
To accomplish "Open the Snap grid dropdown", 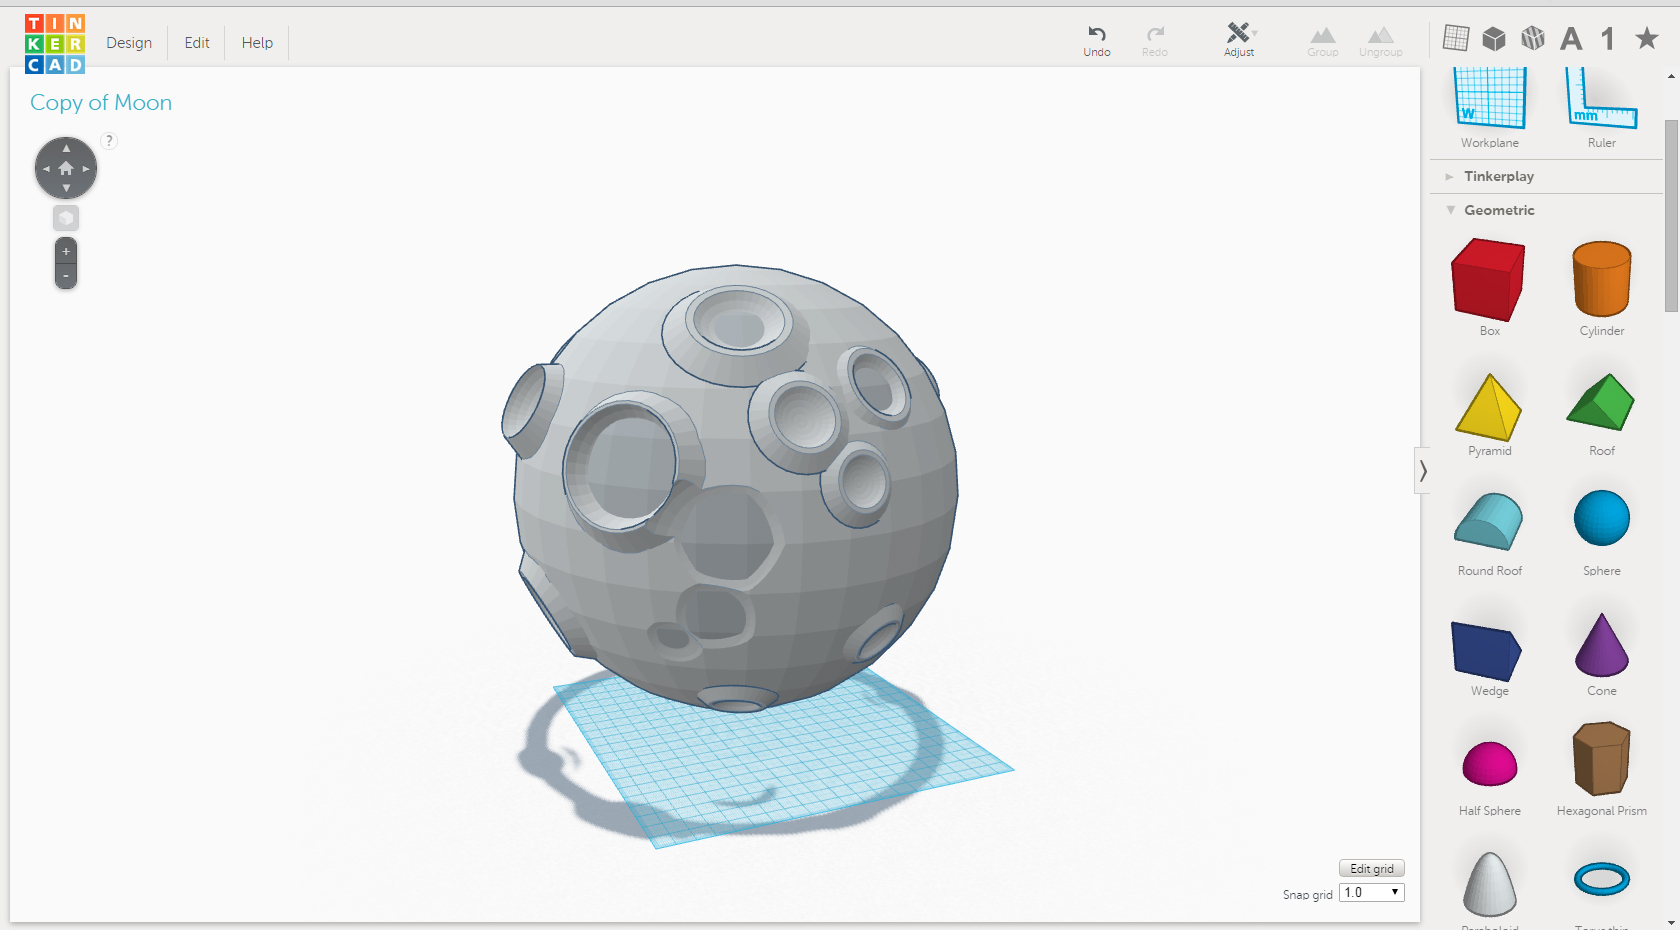I will [1372, 892].
